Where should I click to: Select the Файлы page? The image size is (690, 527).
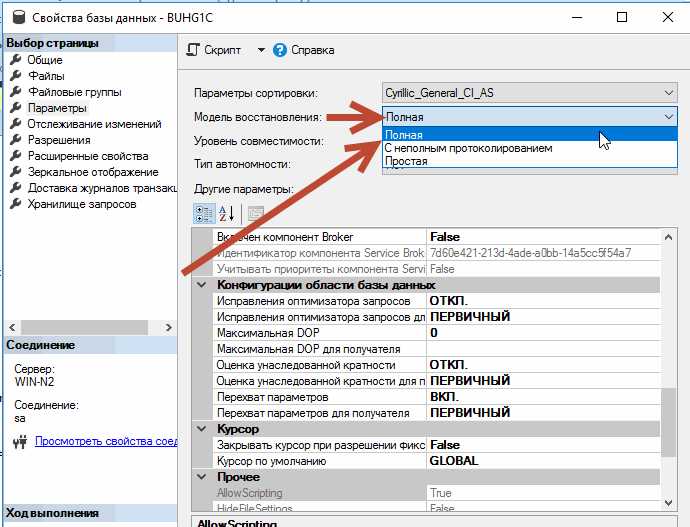coord(46,76)
